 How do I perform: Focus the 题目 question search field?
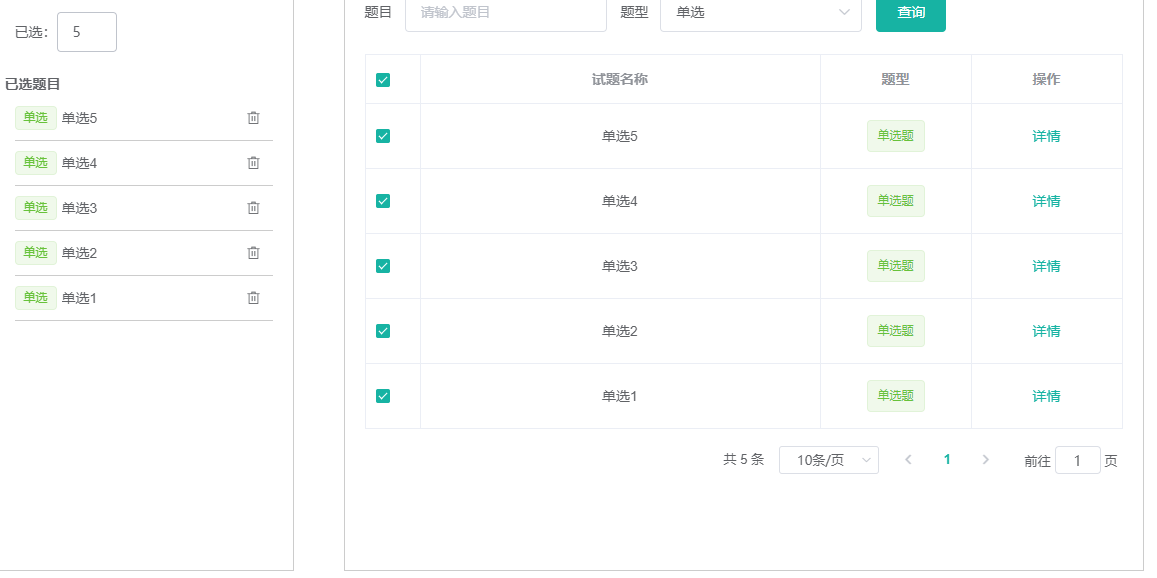pyautogui.click(x=505, y=13)
